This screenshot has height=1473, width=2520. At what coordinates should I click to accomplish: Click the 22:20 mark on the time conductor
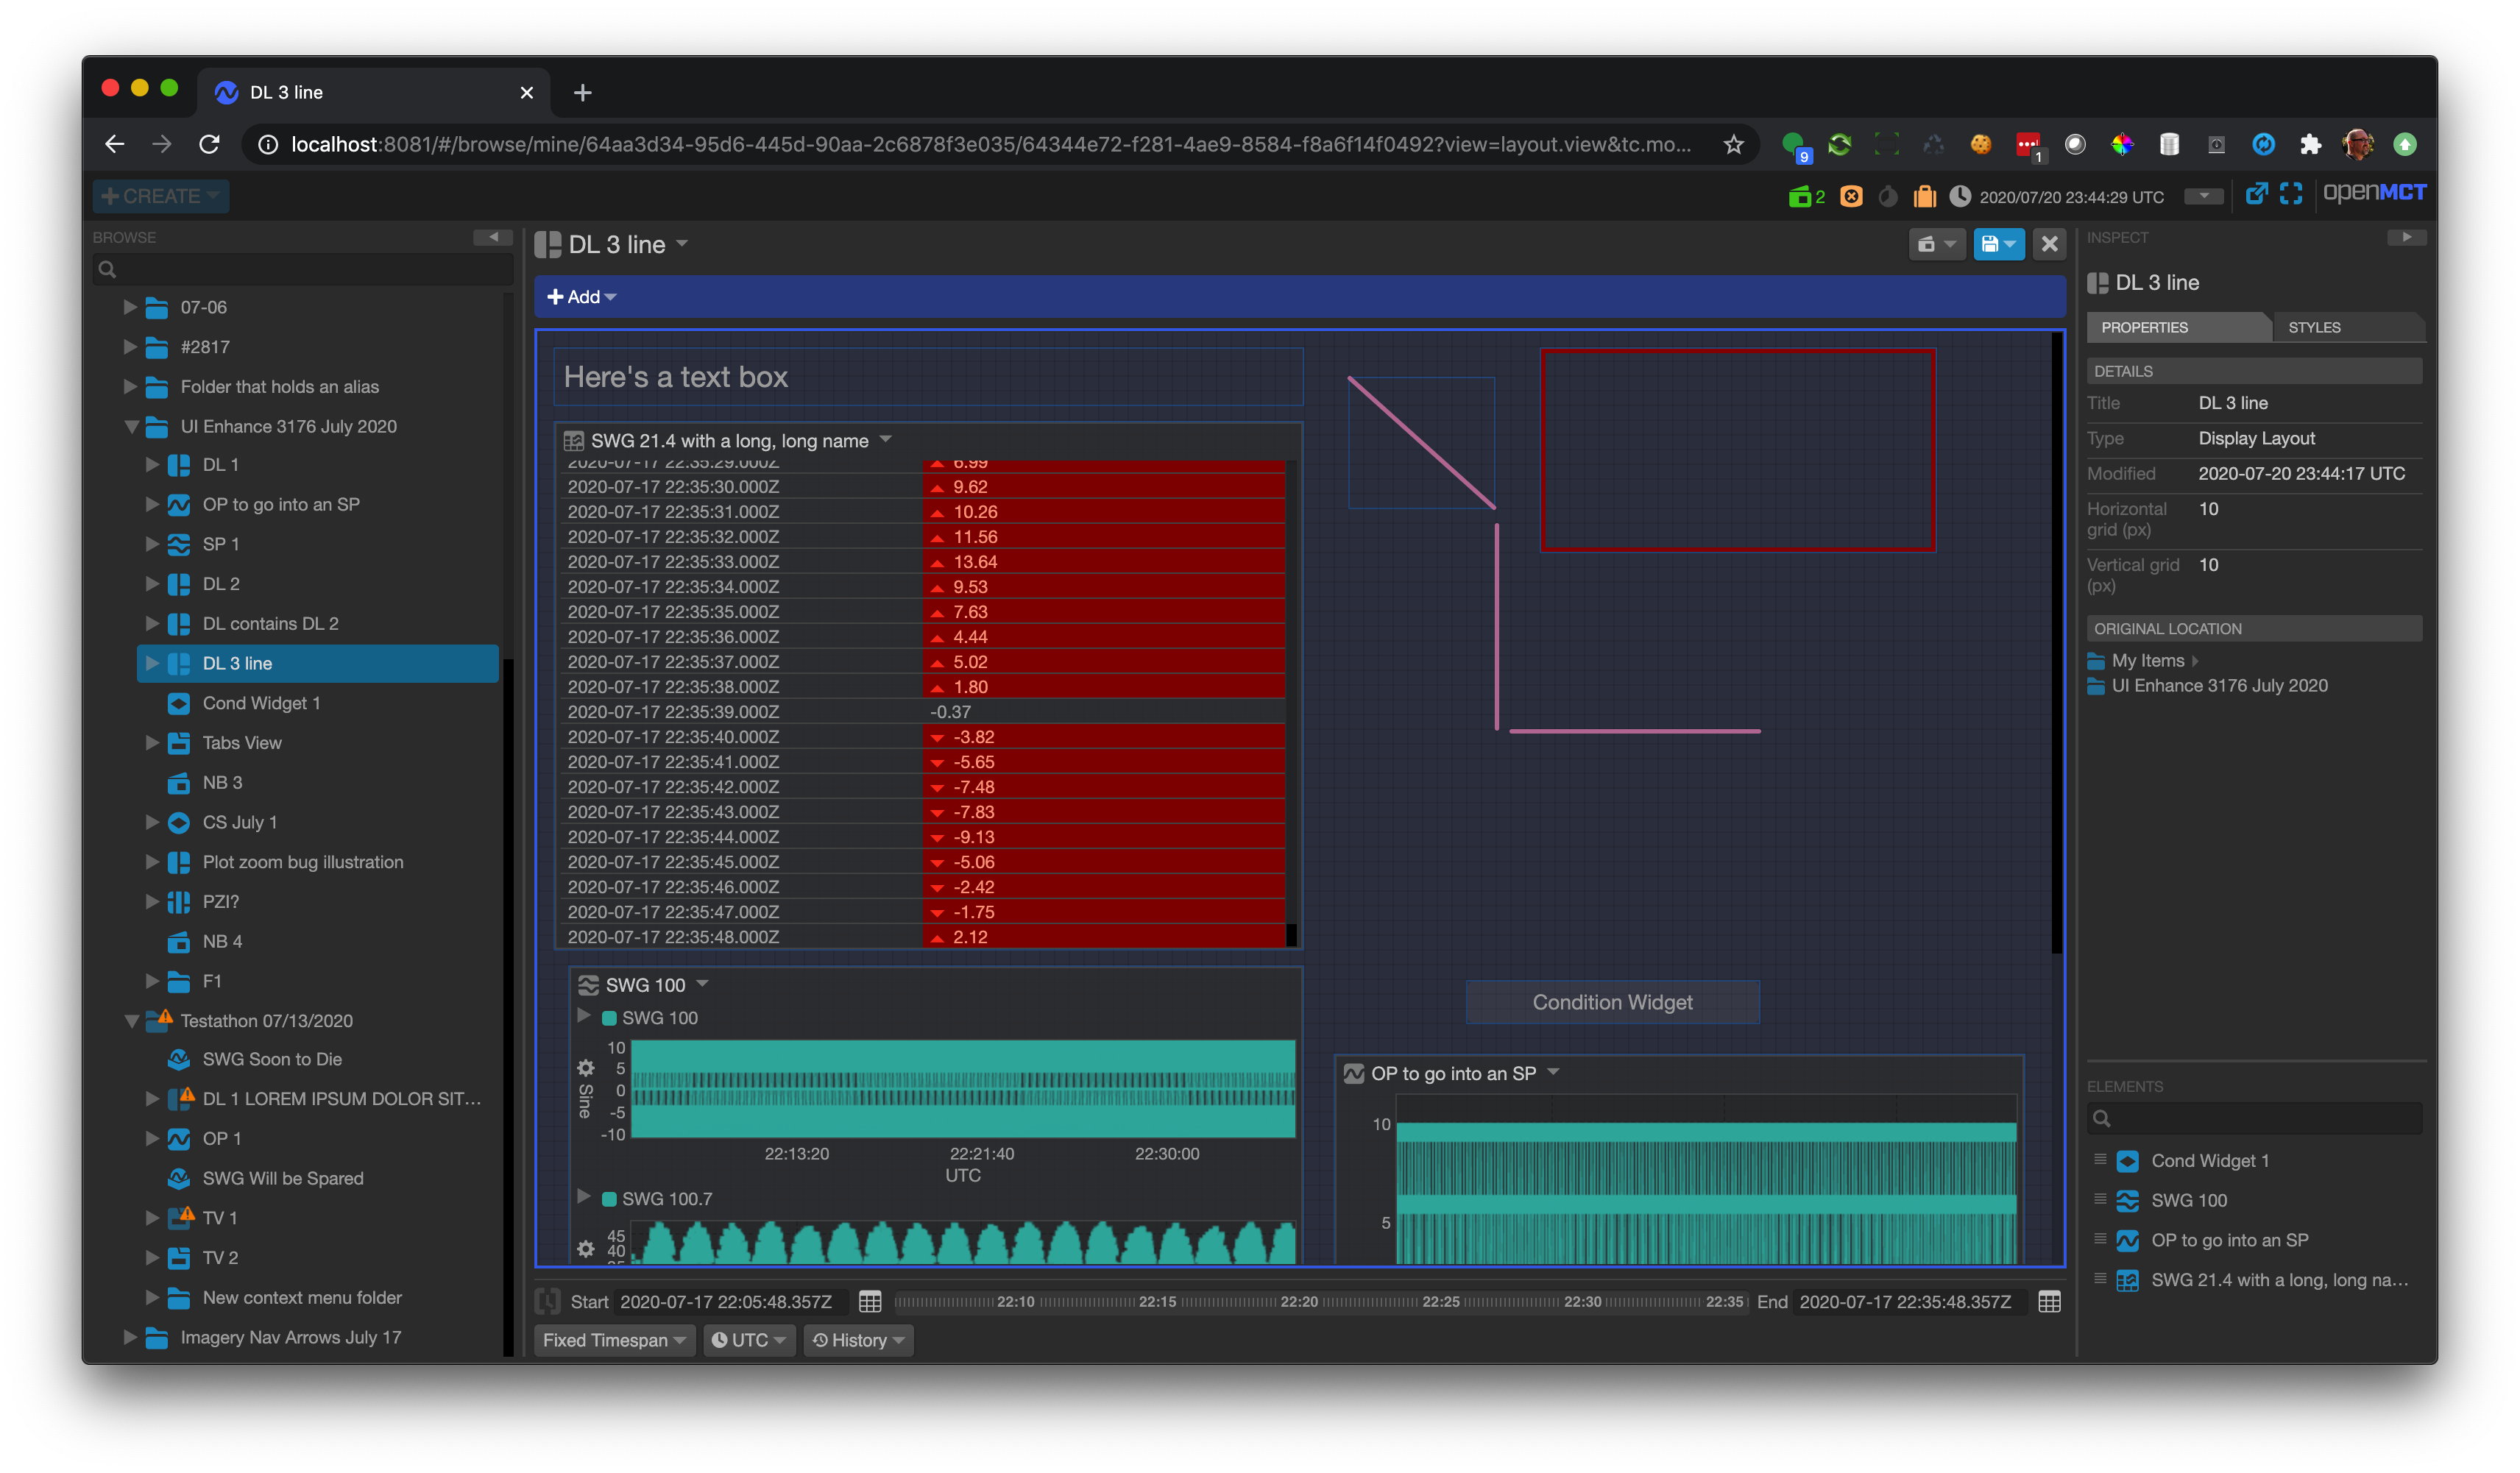coord(1298,1302)
